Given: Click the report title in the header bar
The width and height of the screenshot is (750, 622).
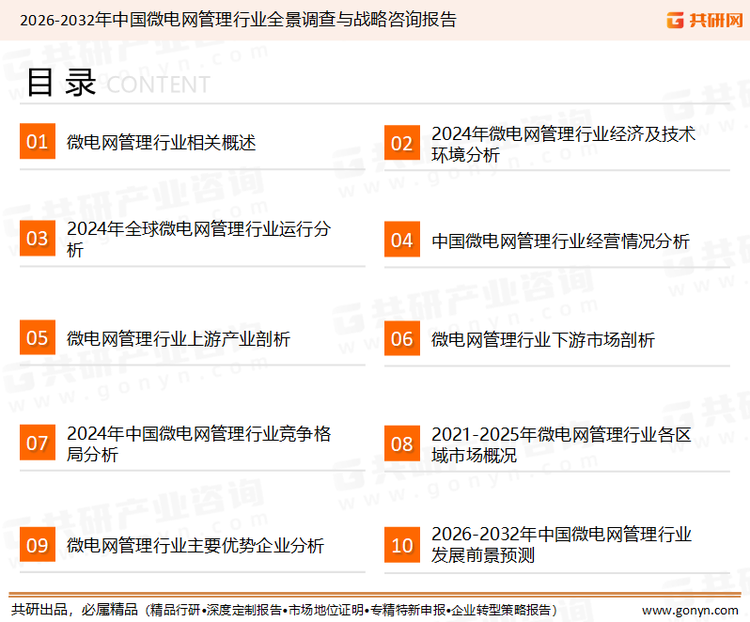Looking at the screenshot, I should pyautogui.click(x=238, y=20).
